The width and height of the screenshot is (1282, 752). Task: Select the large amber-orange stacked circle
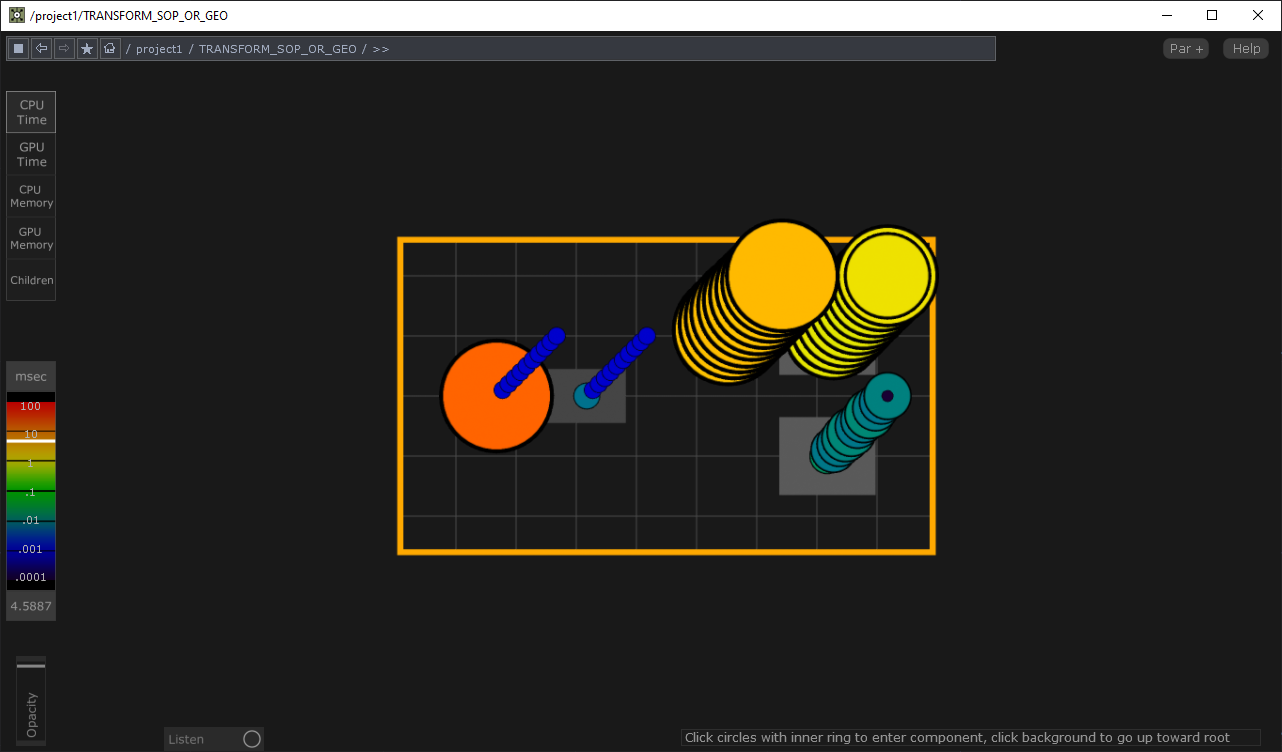point(782,275)
